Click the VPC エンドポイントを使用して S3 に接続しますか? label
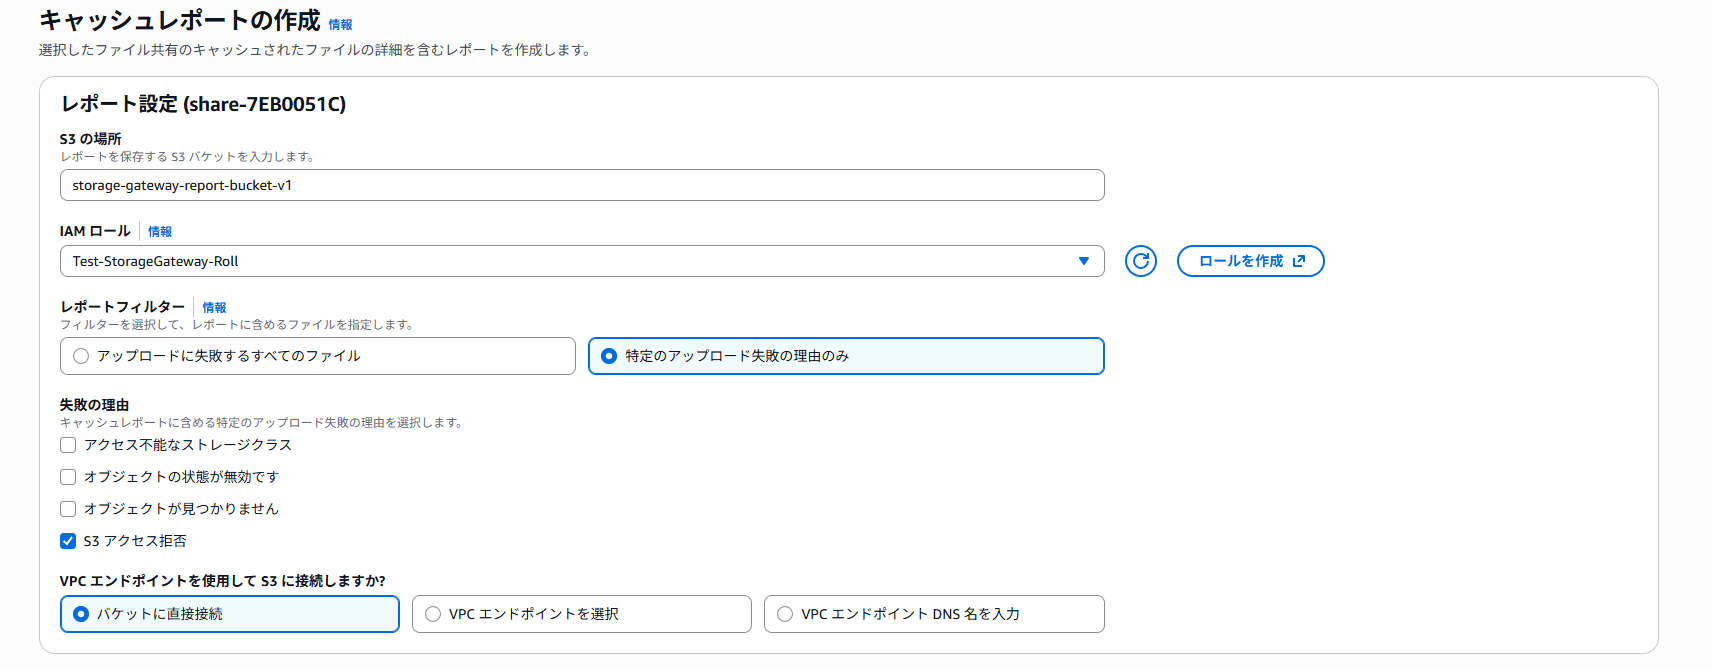Viewport: 1712px width, 670px height. (223, 581)
